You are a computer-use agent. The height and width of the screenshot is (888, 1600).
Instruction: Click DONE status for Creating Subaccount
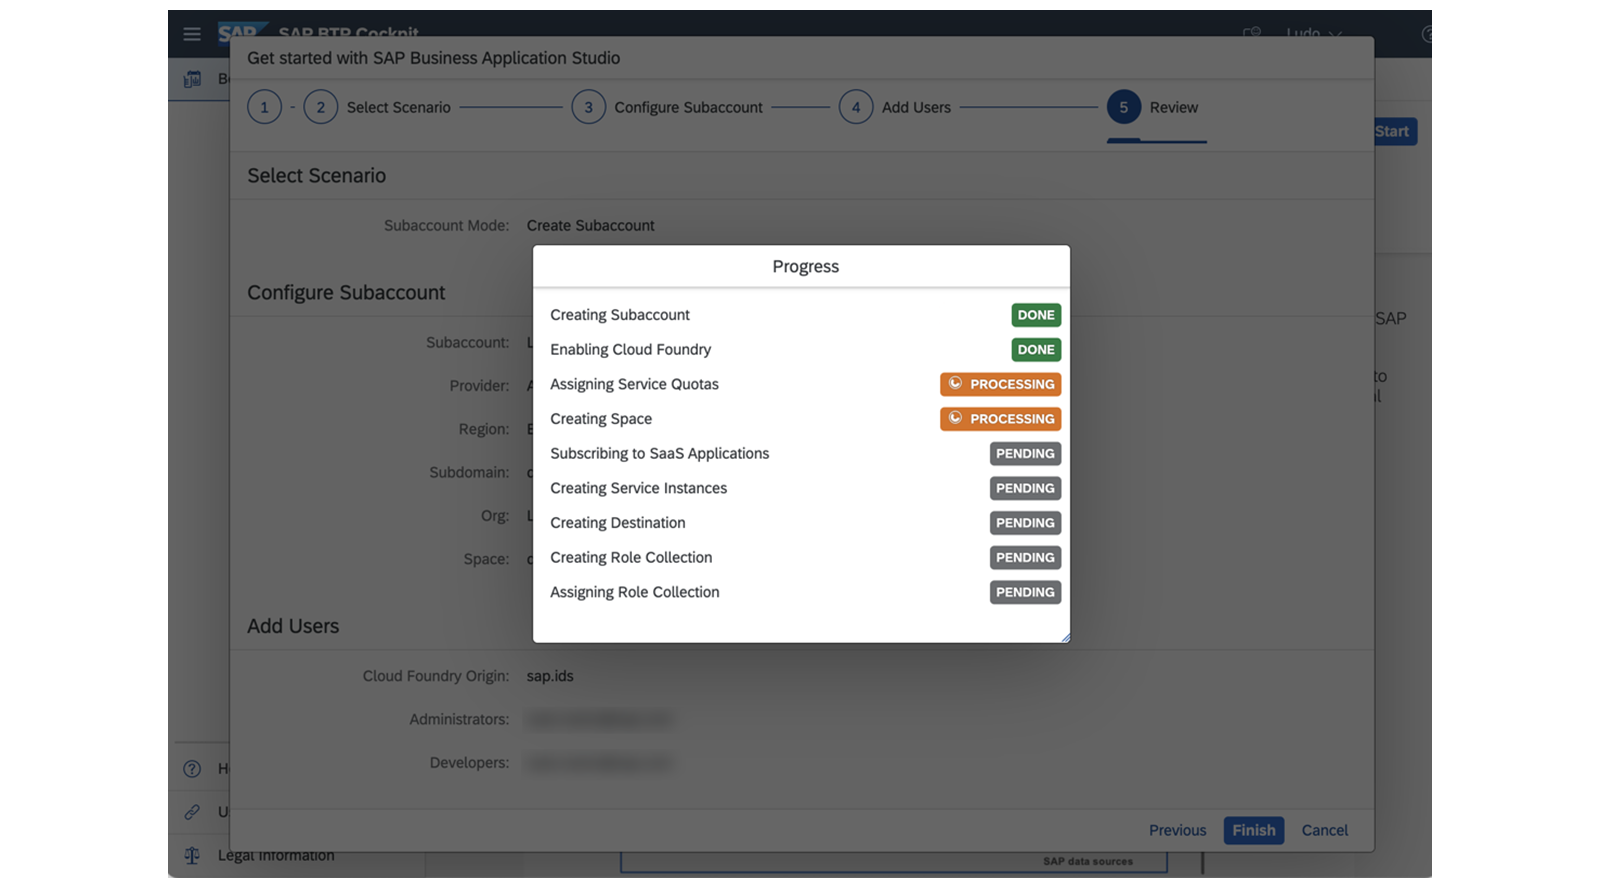pyautogui.click(x=1036, y=315)
